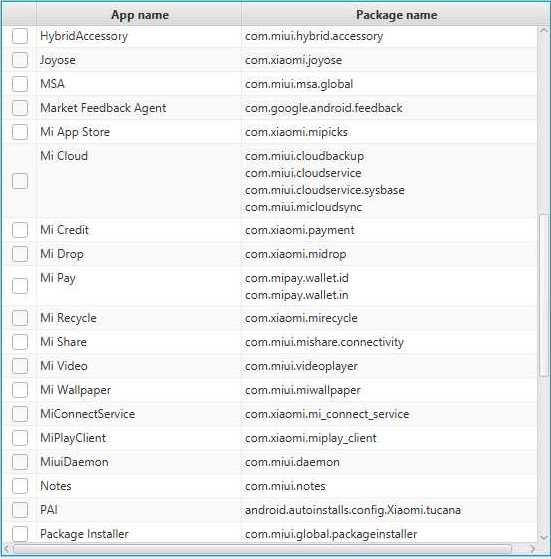Check the Package Installer checkbox

(20, 534)
